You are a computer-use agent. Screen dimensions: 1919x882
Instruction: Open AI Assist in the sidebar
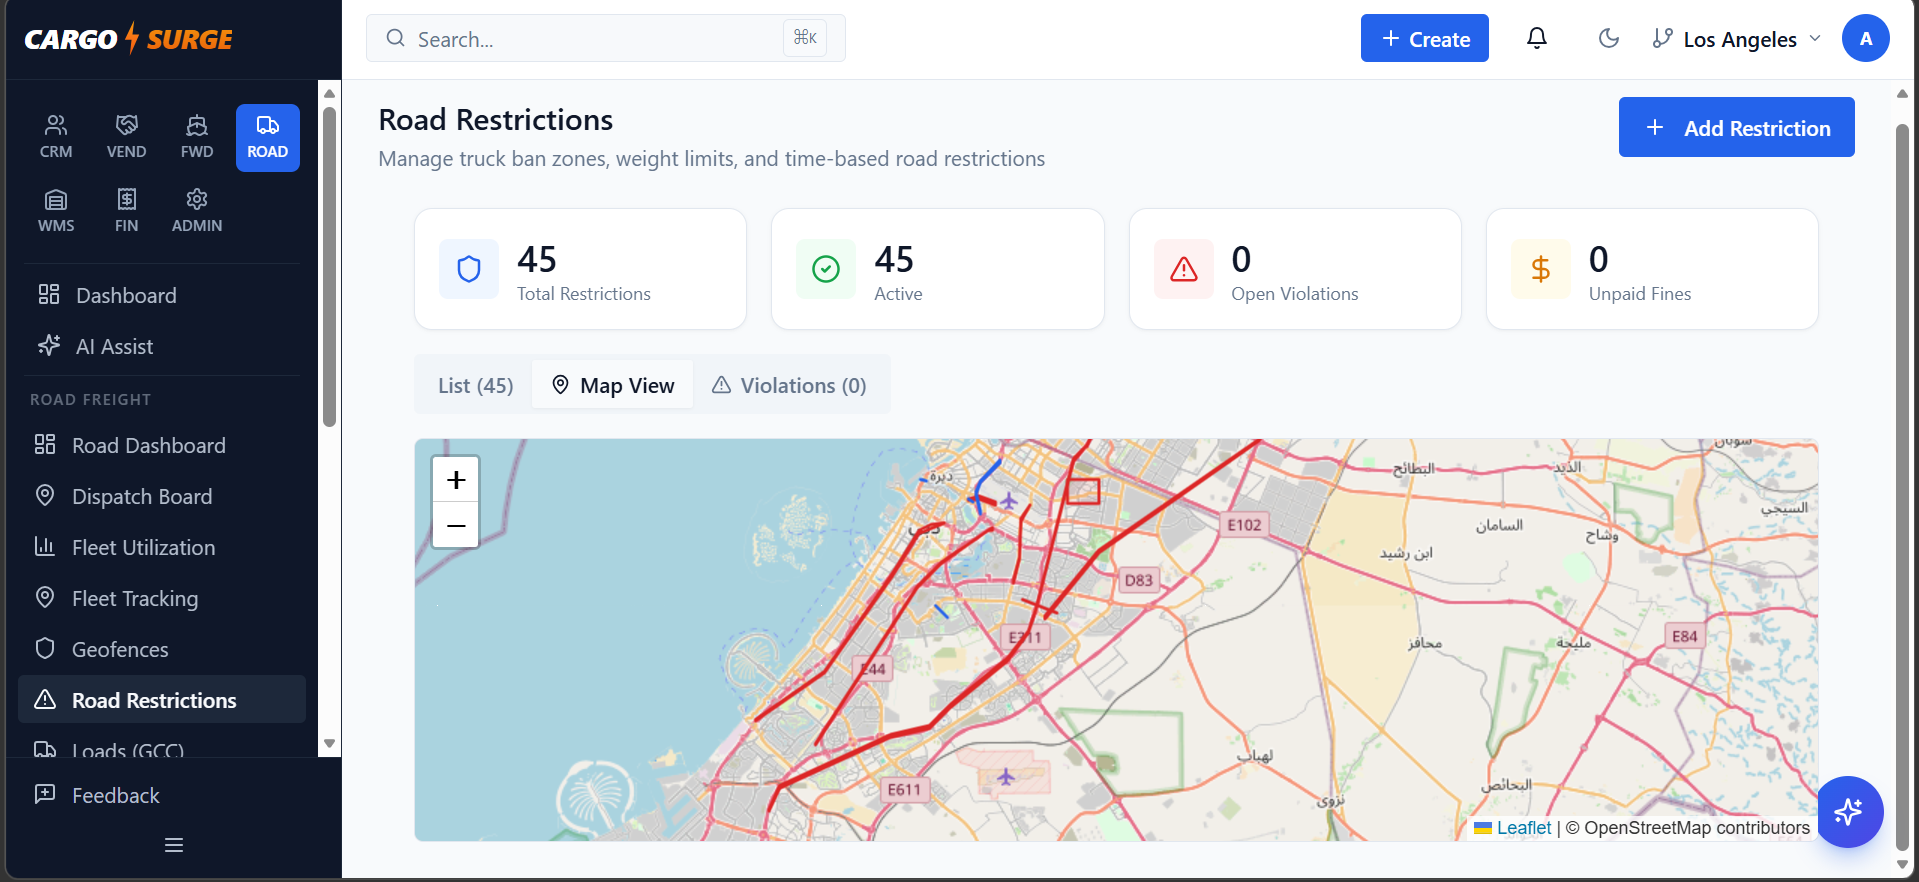click(x=162, y=346)
